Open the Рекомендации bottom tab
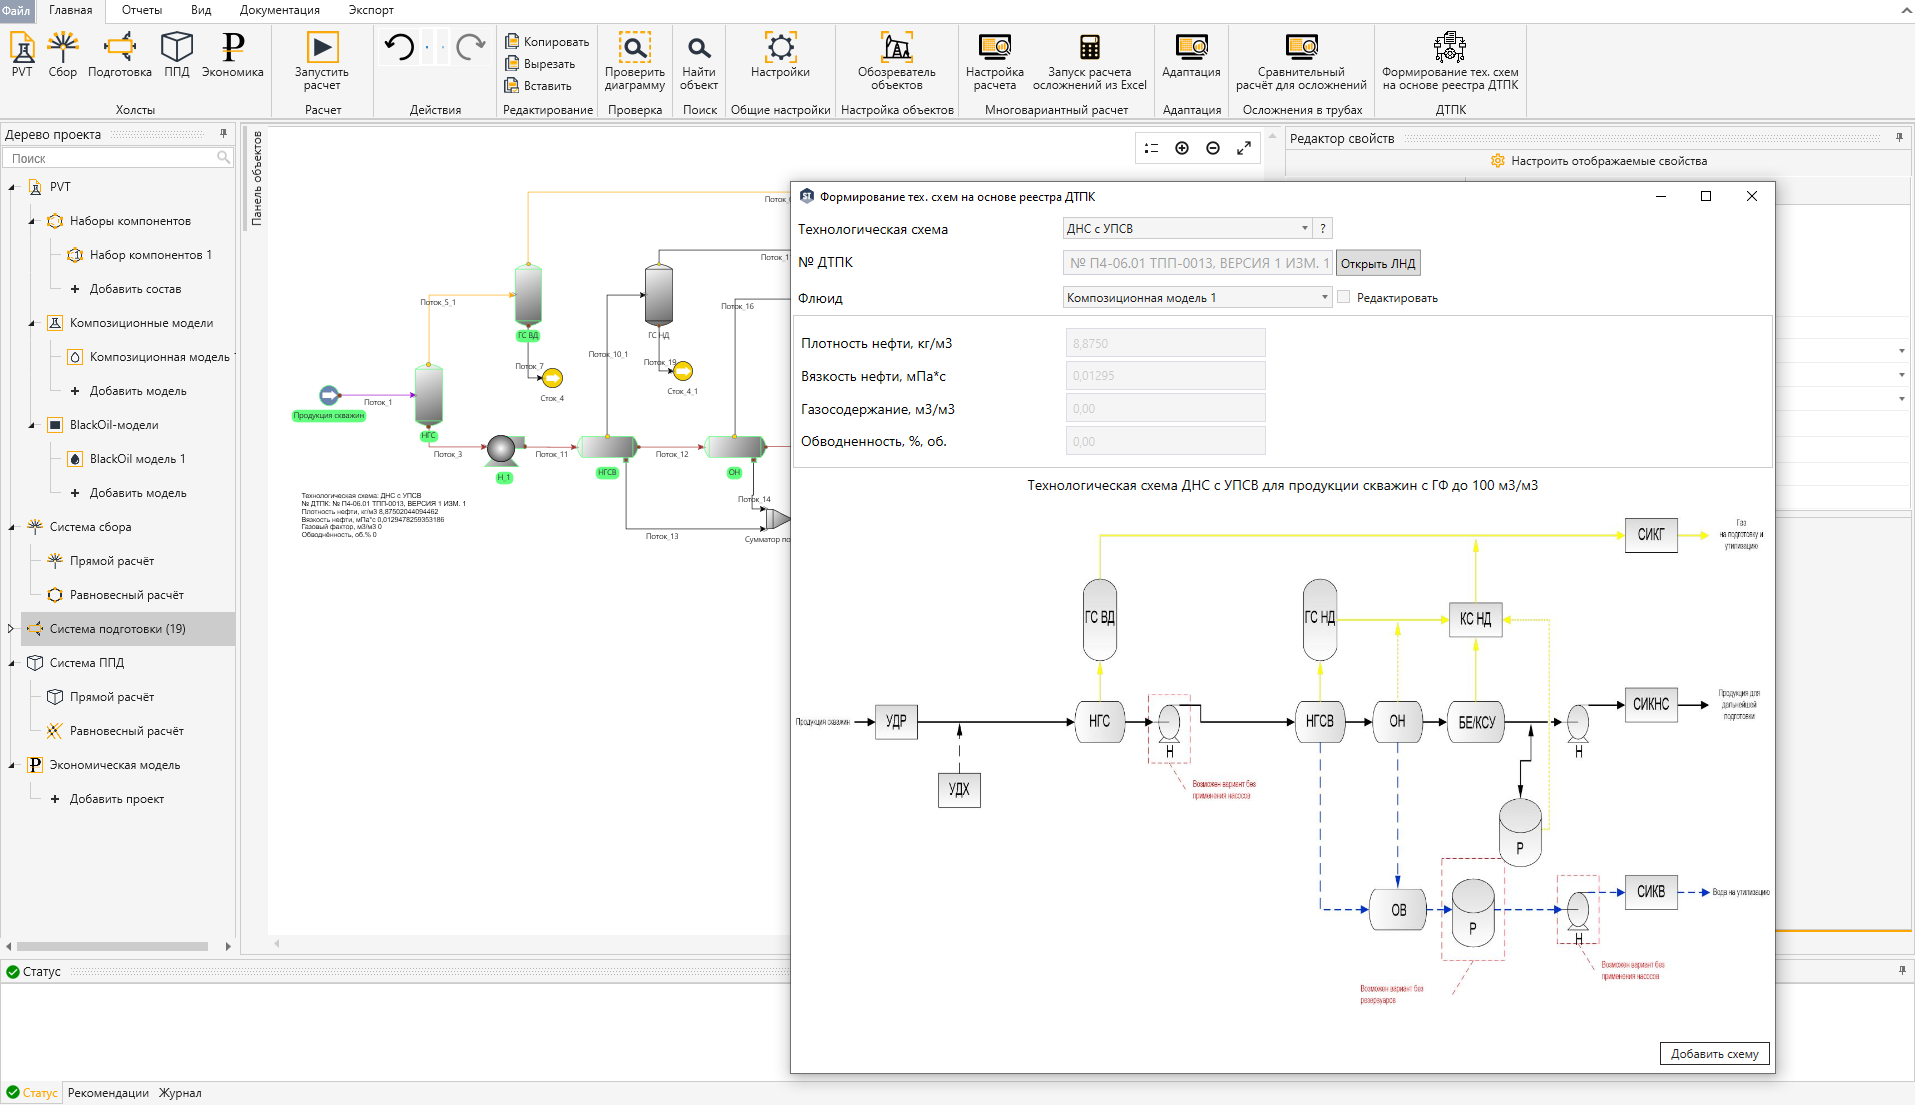1915x1105 pixels. pos(108,1093)
